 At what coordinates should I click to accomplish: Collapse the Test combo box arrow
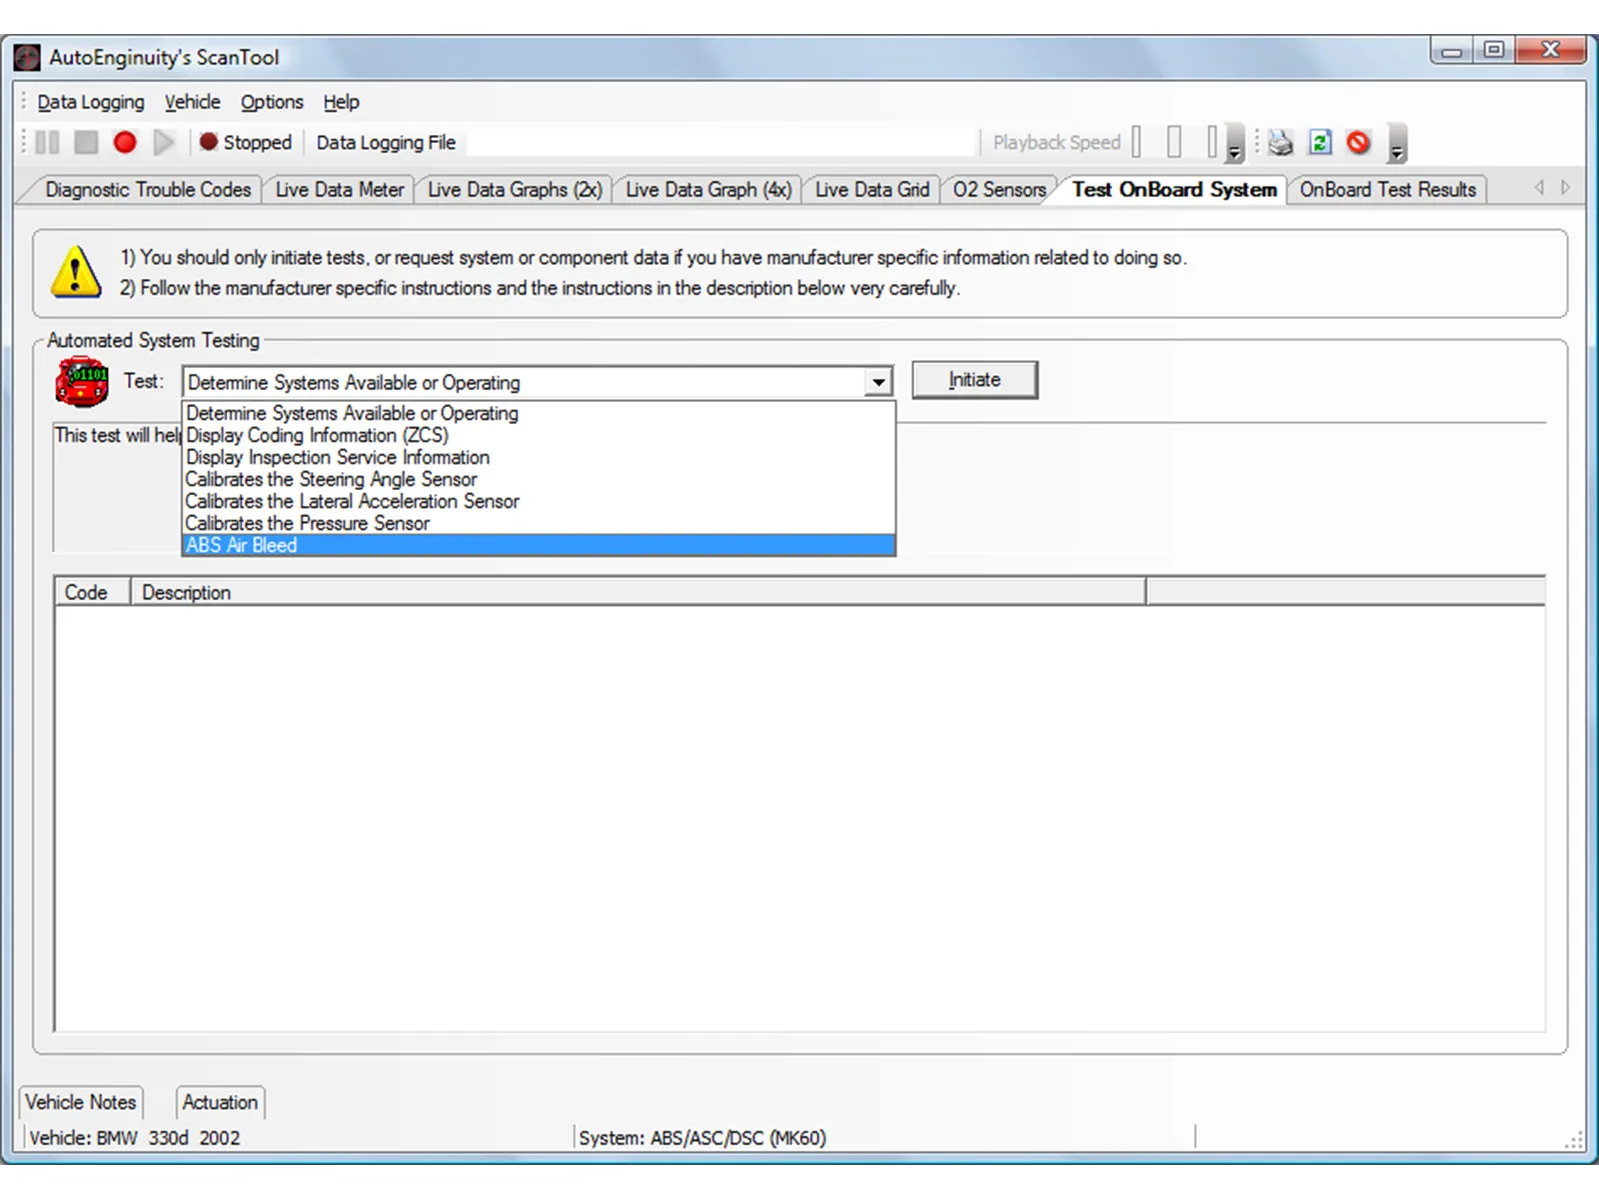coord(877,383)
